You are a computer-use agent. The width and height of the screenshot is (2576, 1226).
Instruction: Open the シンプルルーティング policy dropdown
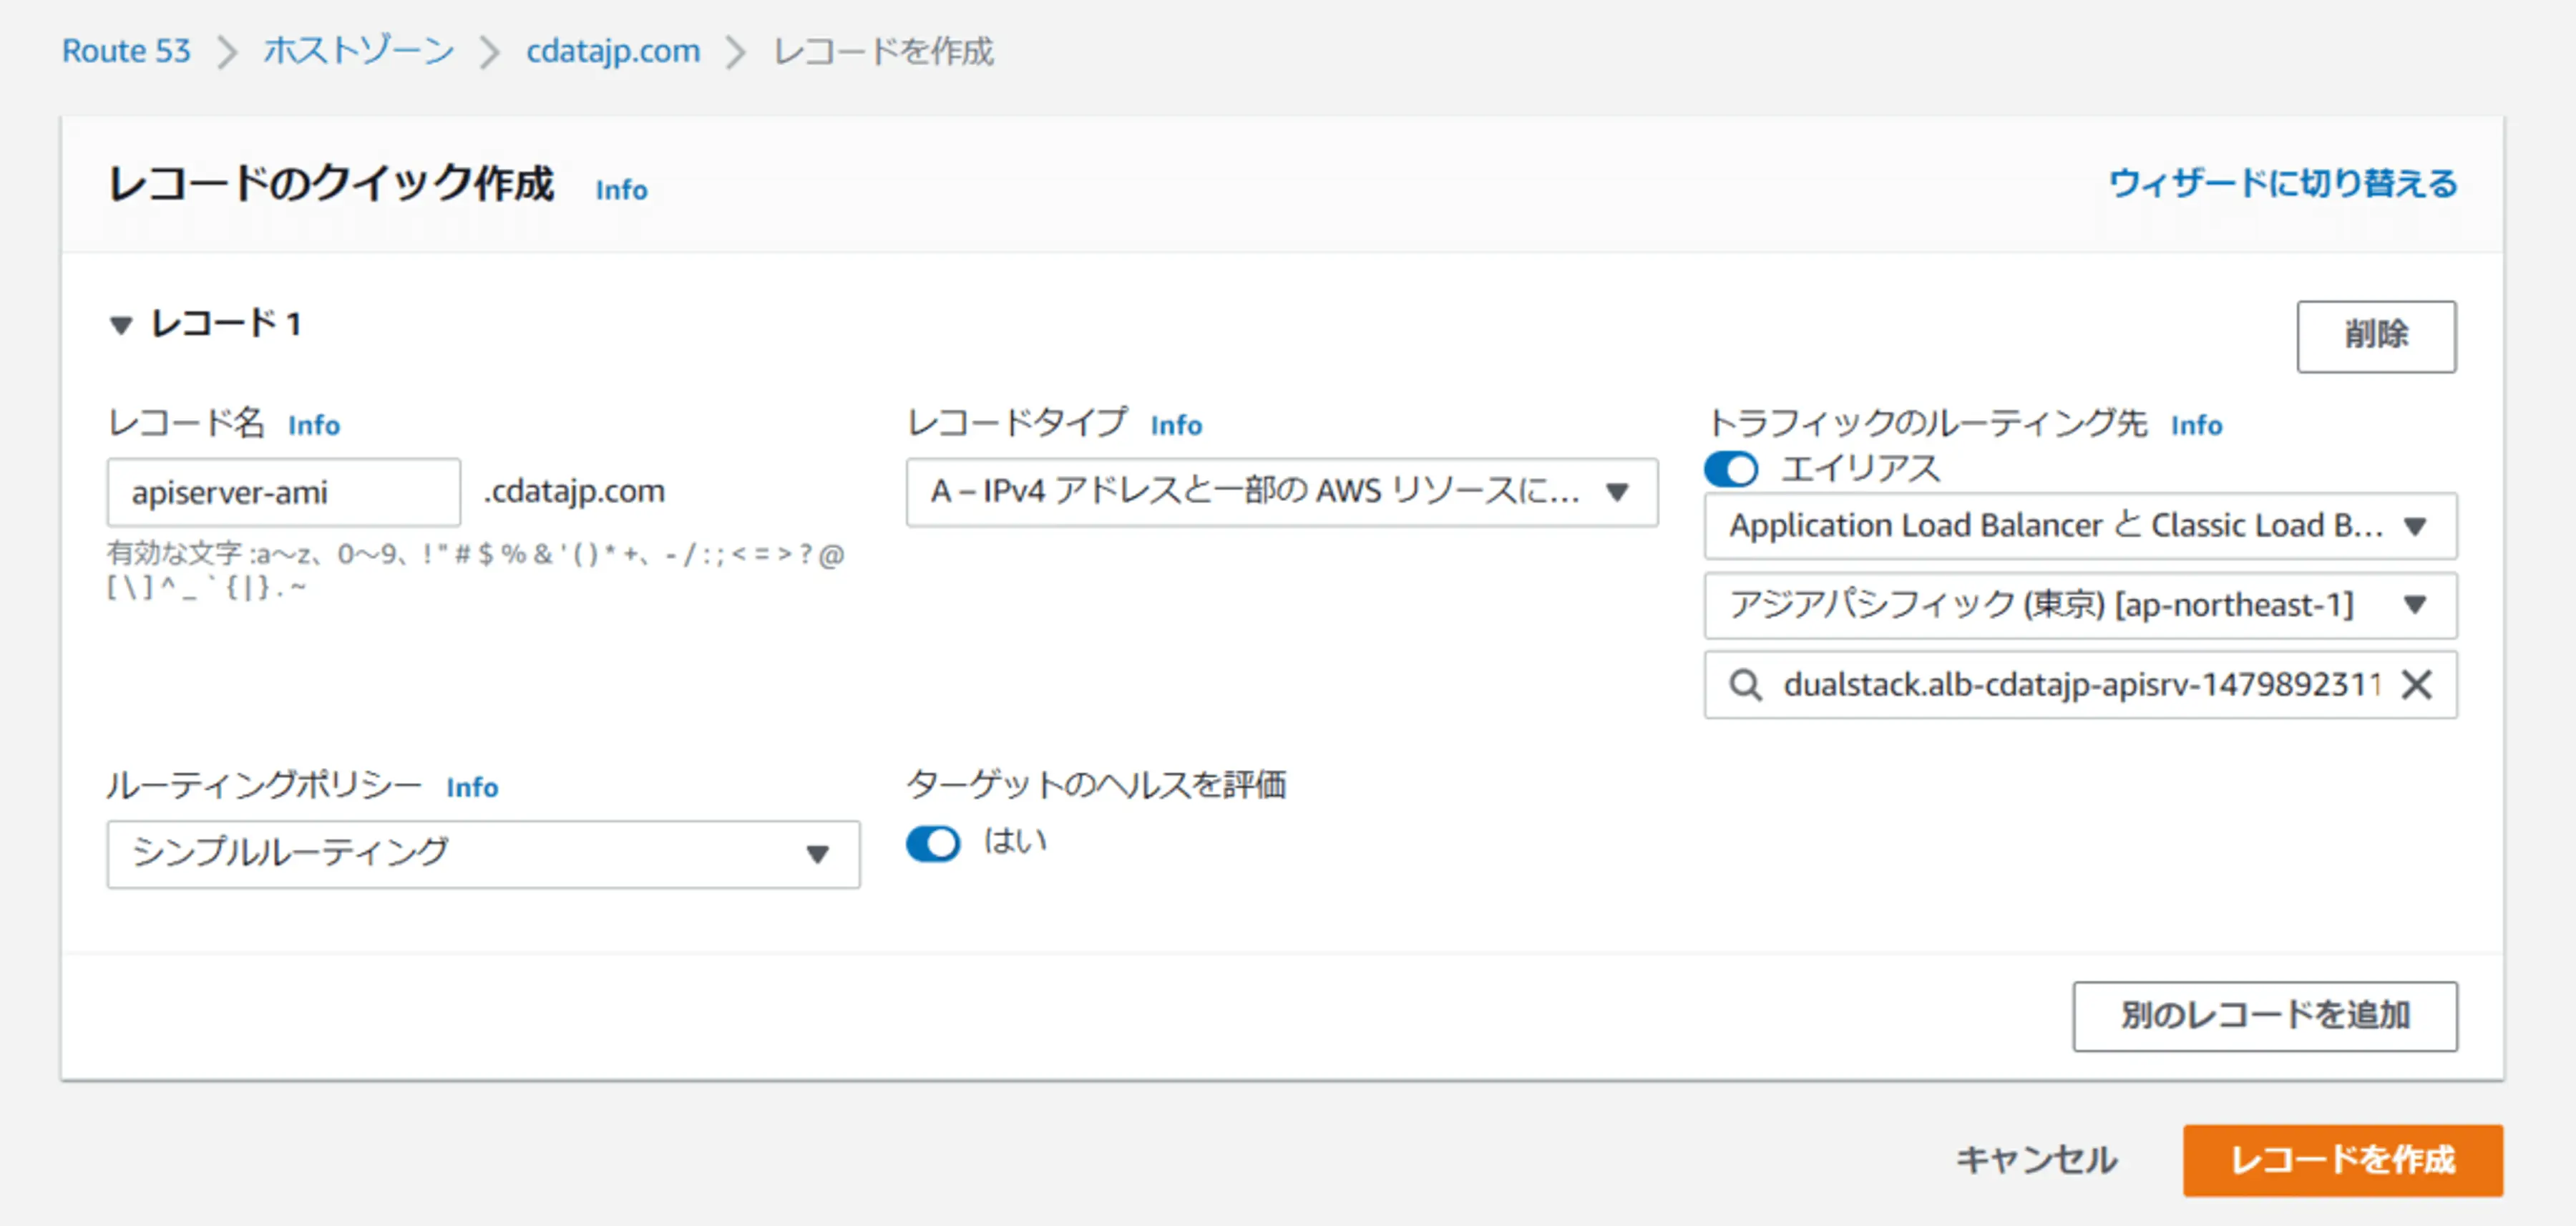tap(483, 854)
